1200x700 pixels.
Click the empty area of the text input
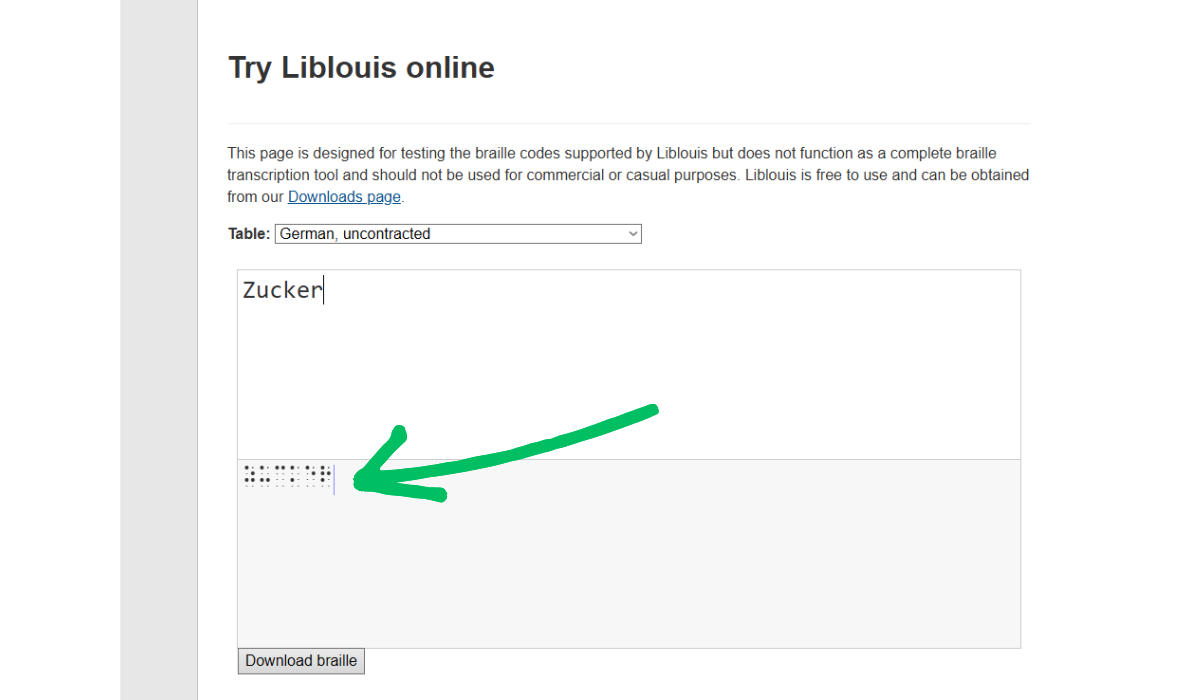tap(628, 380)
